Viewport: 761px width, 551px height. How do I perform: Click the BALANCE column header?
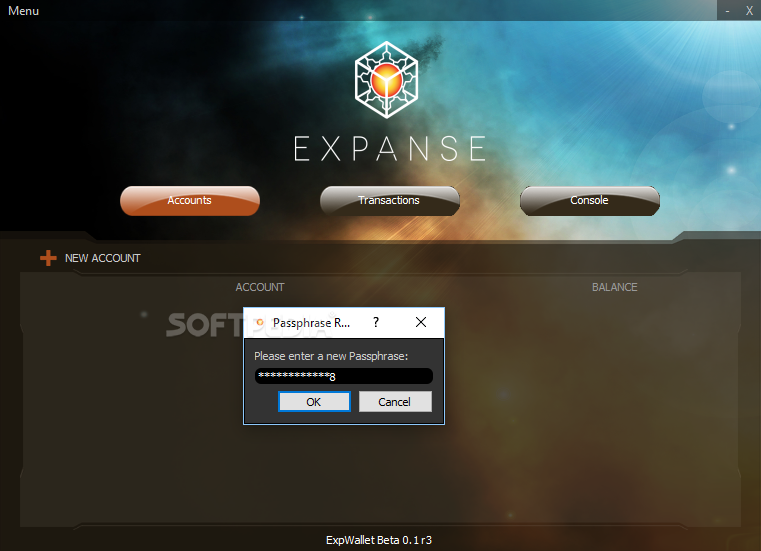pos(614,287)
